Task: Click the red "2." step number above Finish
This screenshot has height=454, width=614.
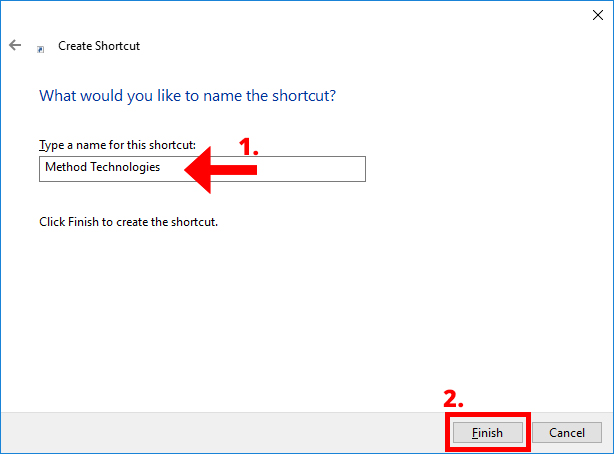Action: pos(453,397)
